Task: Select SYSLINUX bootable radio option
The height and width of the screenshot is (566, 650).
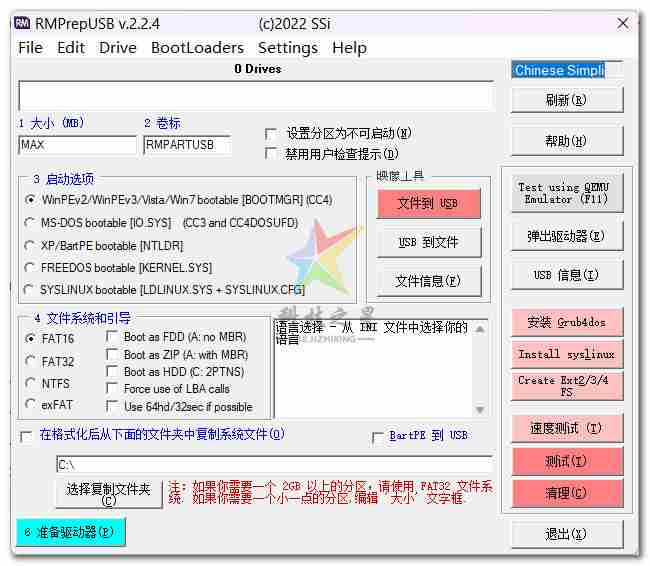Action: [31, 290]
